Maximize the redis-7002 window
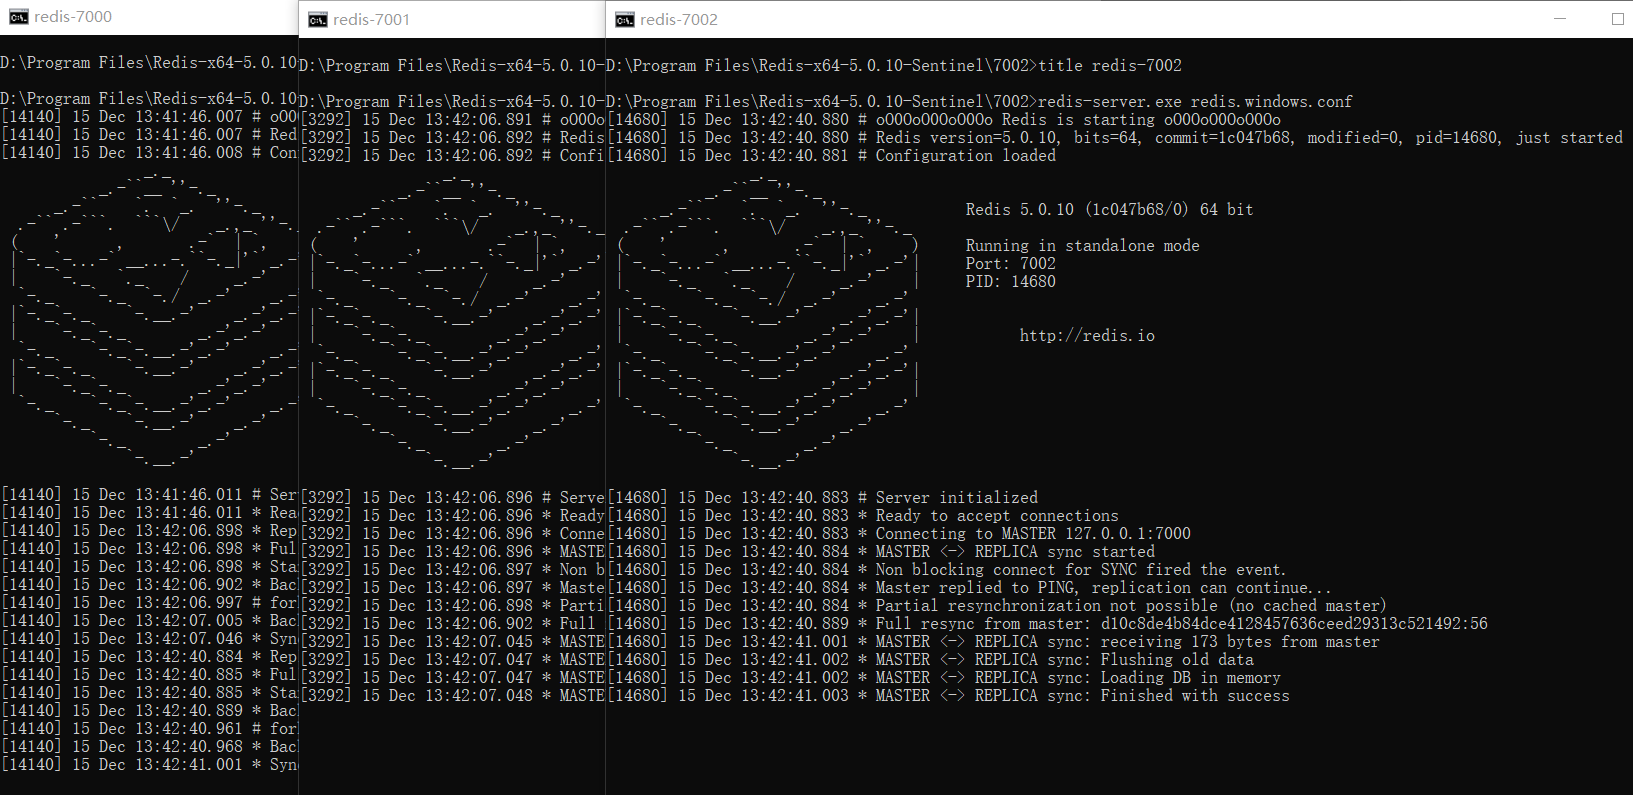The image size is (1633, 795). [x=1617, y=19]
